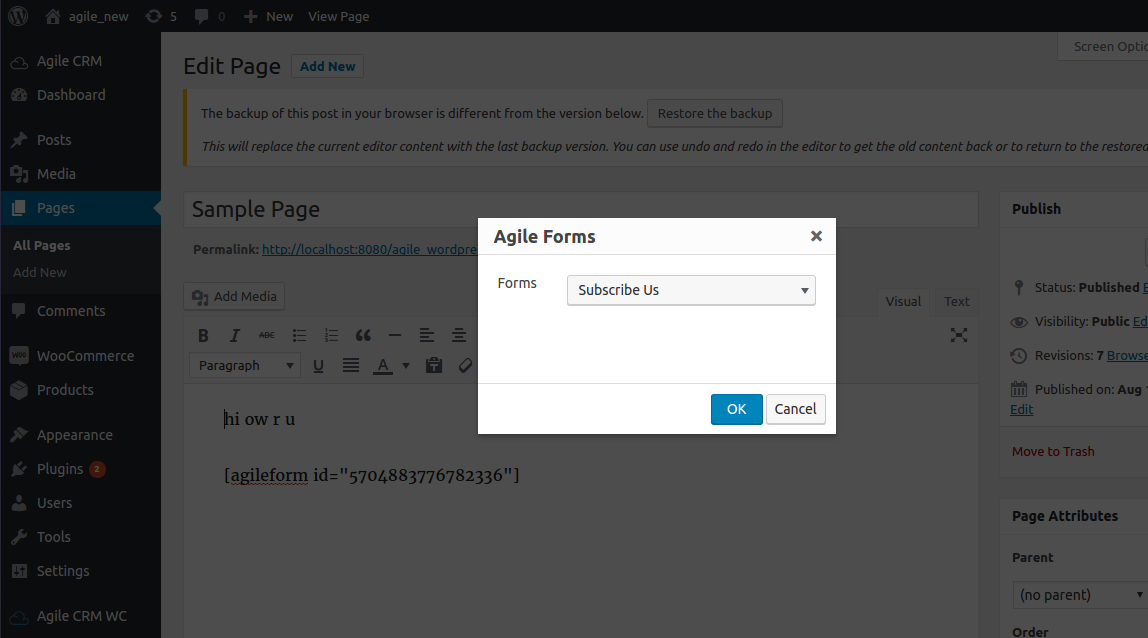The width and height of the screenshot is (1148, 638).
Task: Switch to the Visual editor tab
Action: point(903,301)
